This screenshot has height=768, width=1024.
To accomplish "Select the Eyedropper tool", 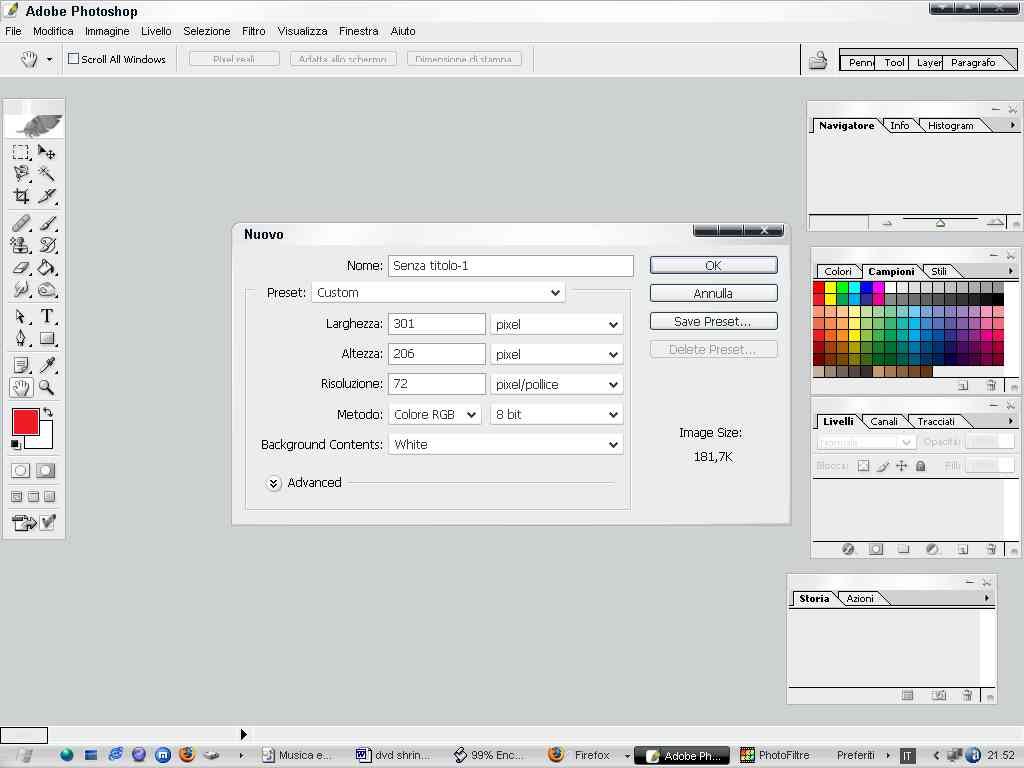I will pos(47,365).
